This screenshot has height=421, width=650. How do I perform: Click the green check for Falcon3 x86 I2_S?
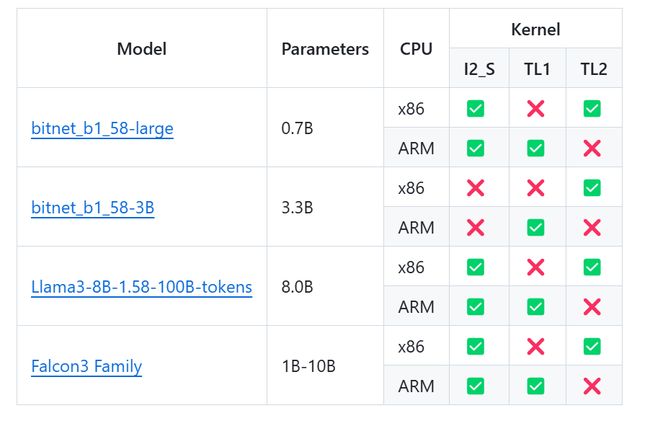pyautogui.click(x=475, y=347)
